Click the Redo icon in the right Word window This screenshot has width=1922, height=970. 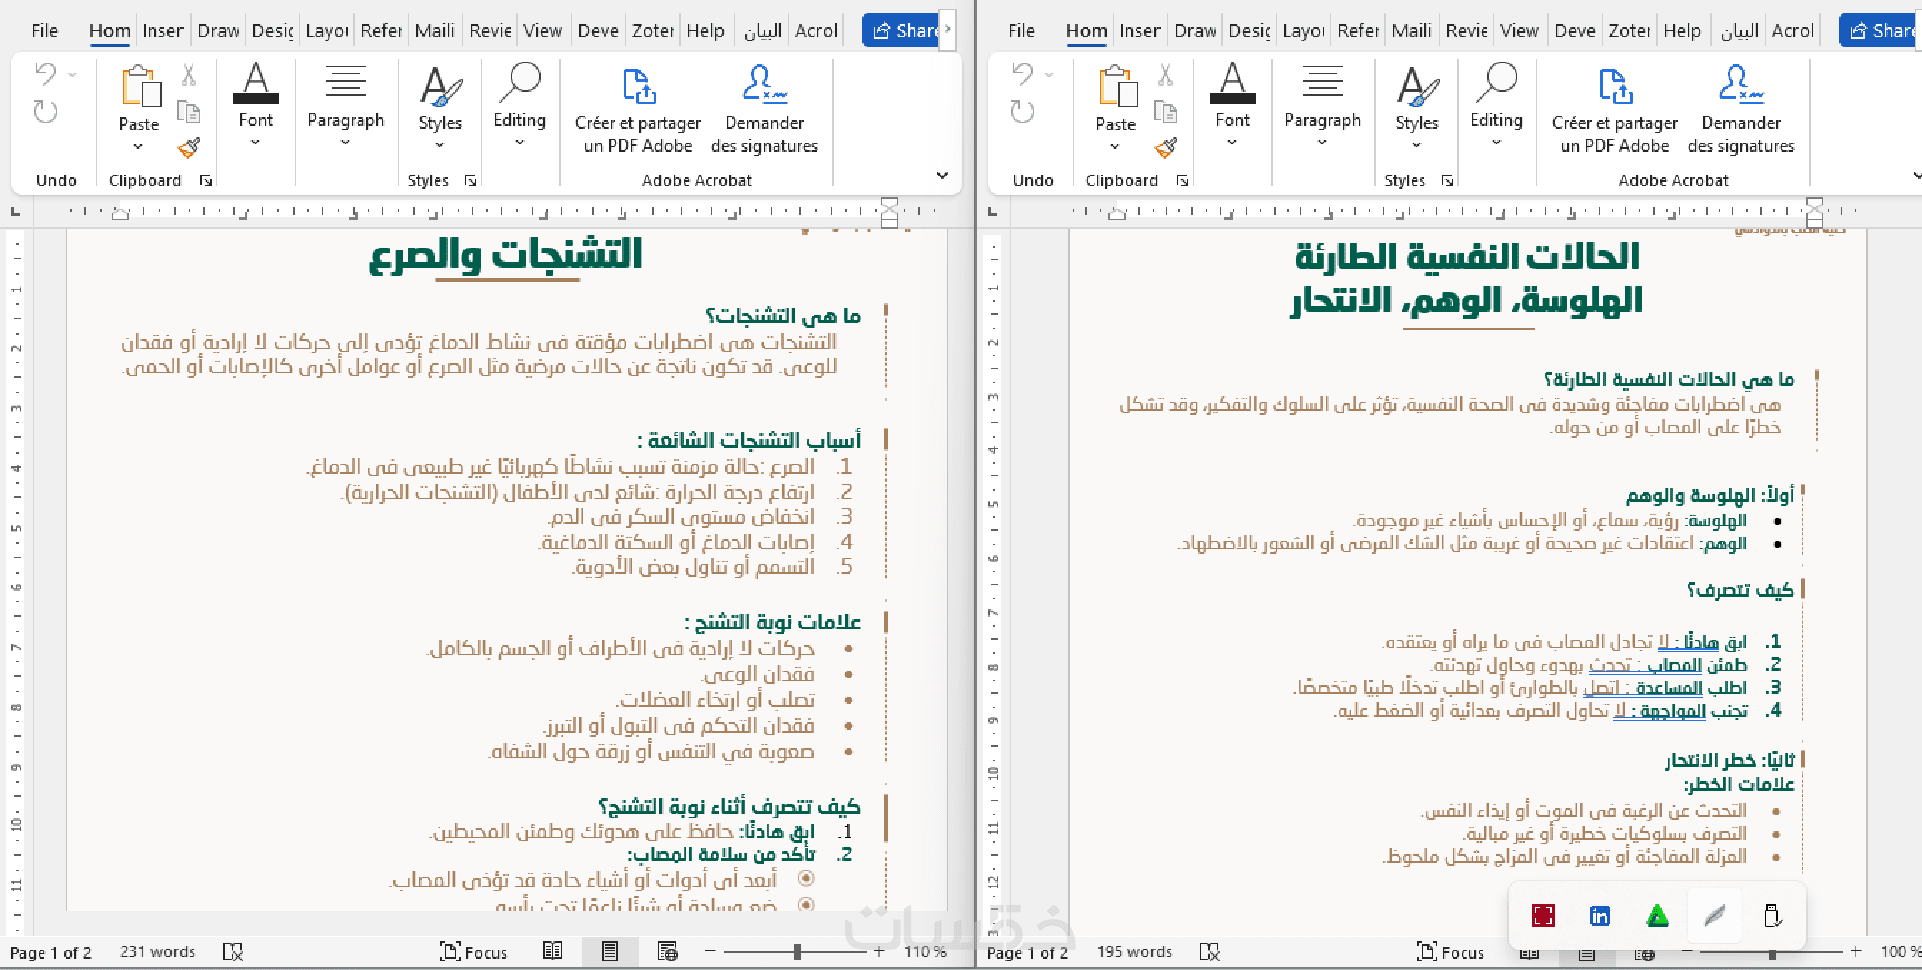click(x=1022, y=111)
